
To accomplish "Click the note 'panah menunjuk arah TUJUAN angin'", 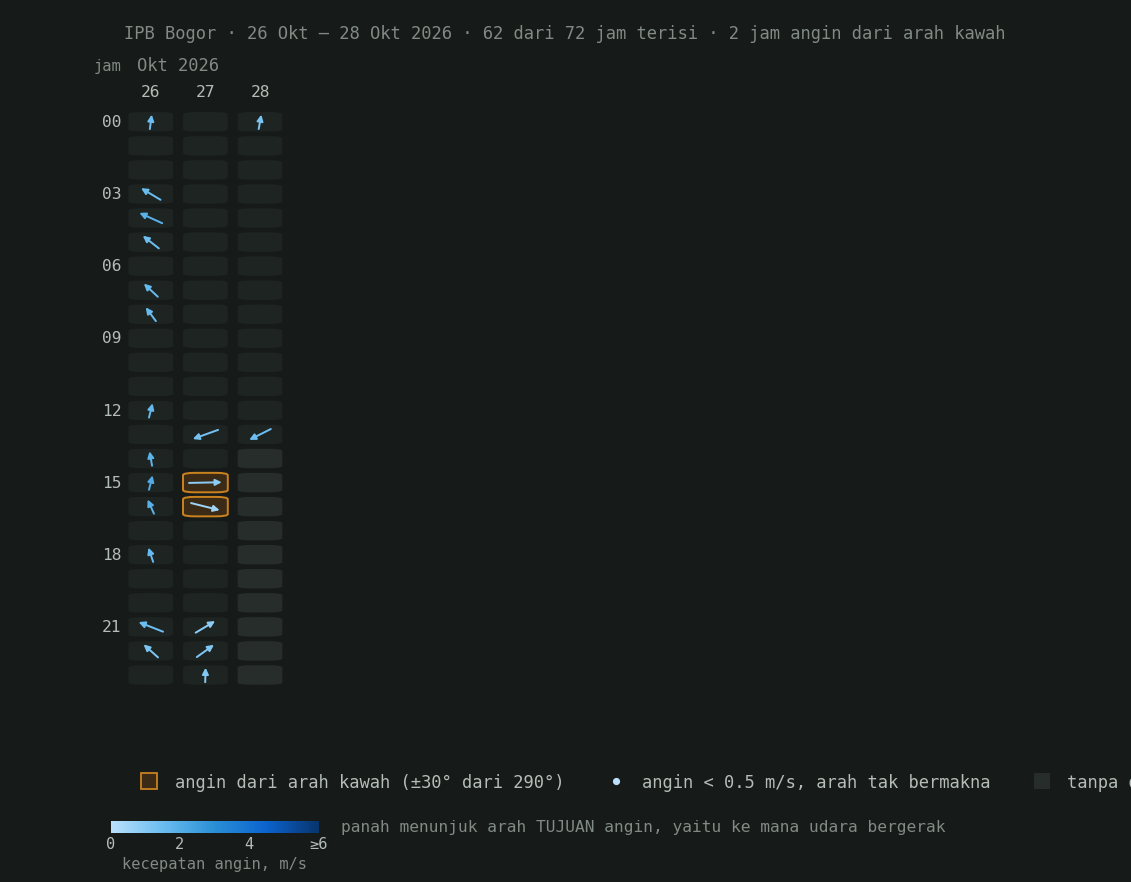I will coord(643,826).
